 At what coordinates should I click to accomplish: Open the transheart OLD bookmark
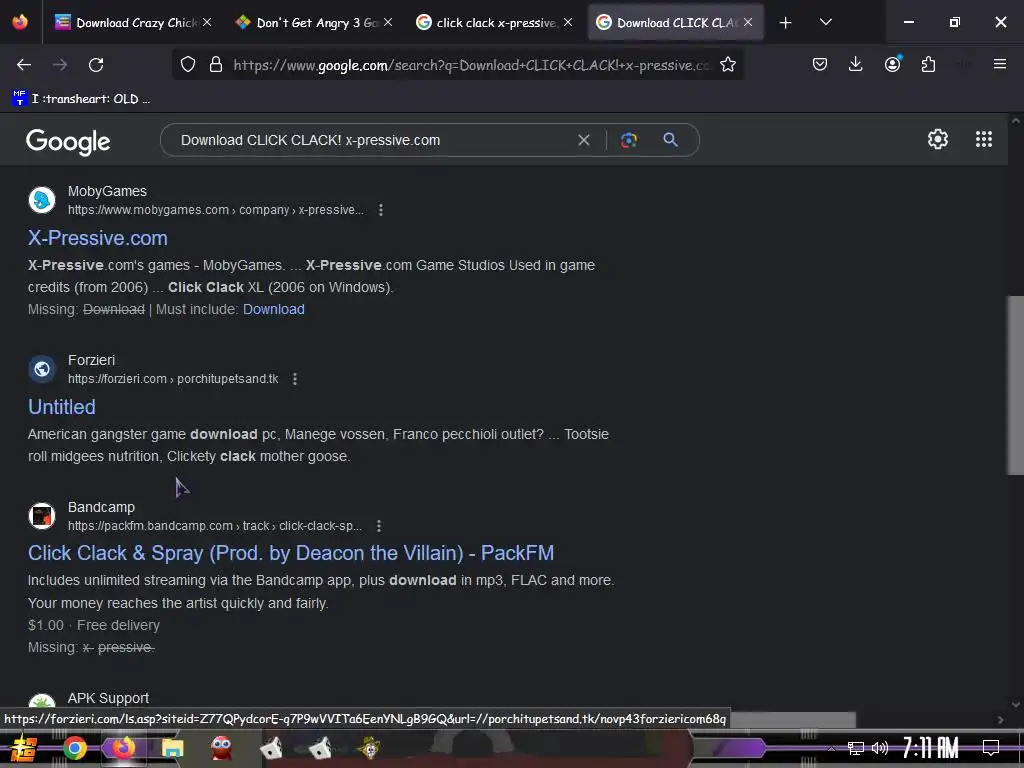coord(82,99)
